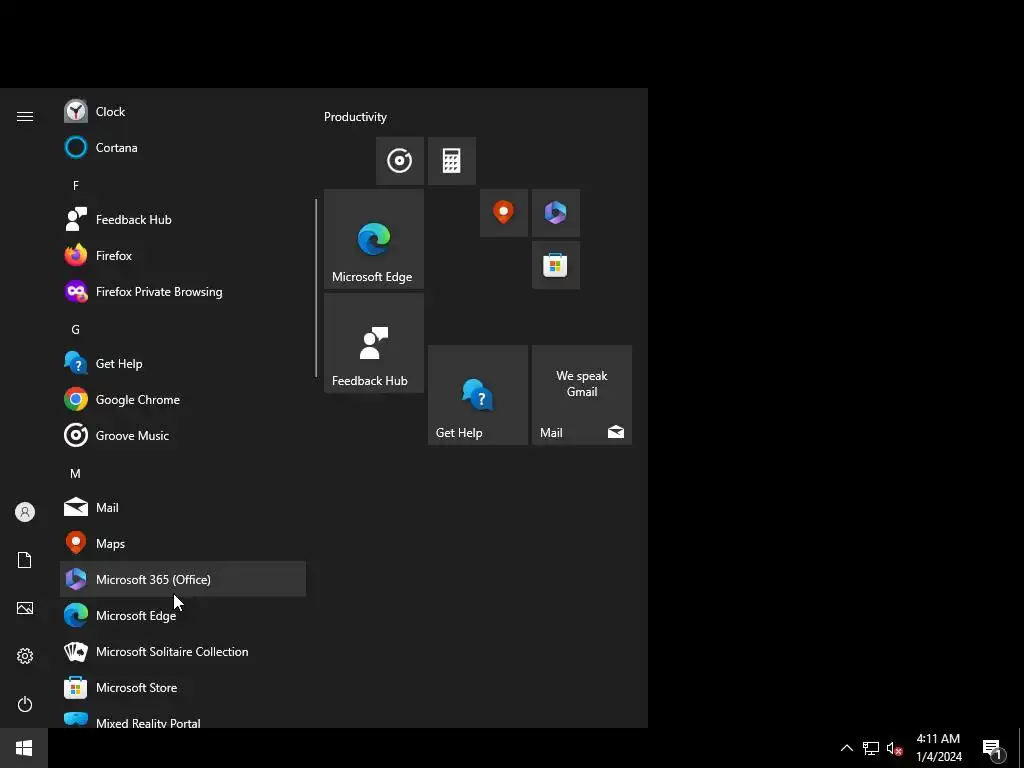
Task: Open Firefox Private Browsing entry
Action: (x=183, y=291)
